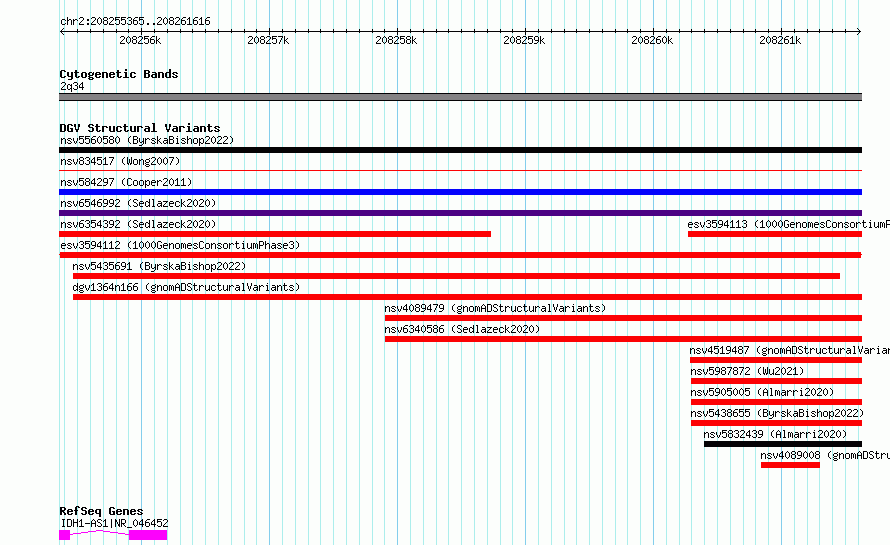
Task: Select the large magenta IDH1-AS1 exon block
Action: click(148, 535)
